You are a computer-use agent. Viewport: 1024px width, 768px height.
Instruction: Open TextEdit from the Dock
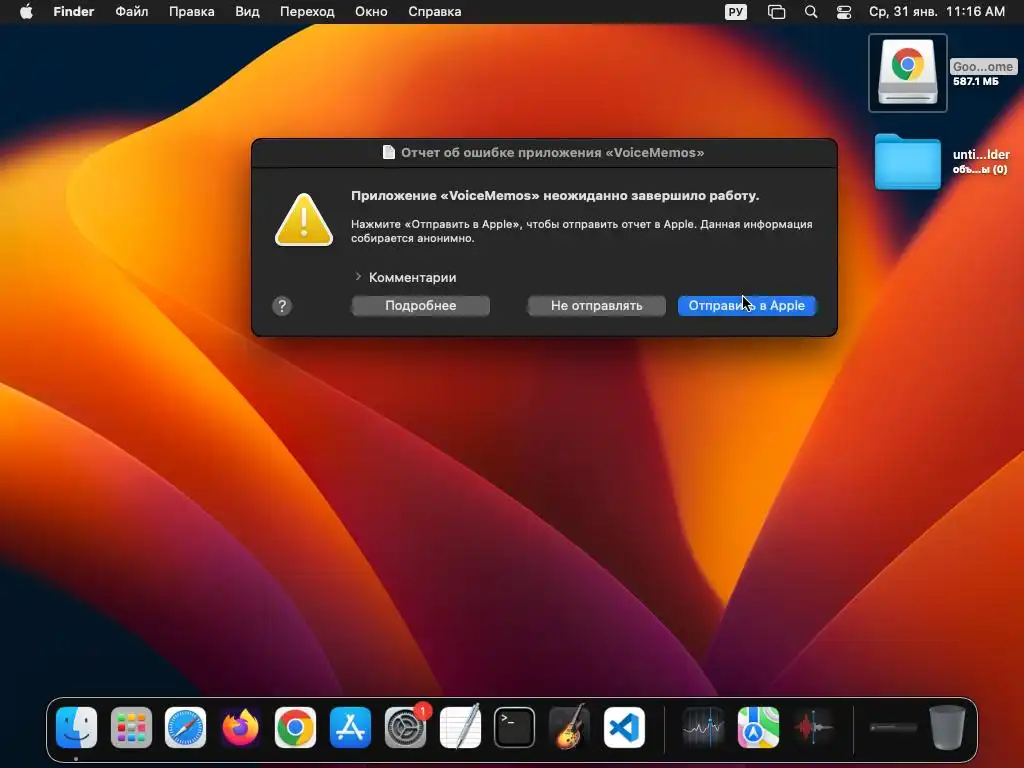[x=460, y=727]
